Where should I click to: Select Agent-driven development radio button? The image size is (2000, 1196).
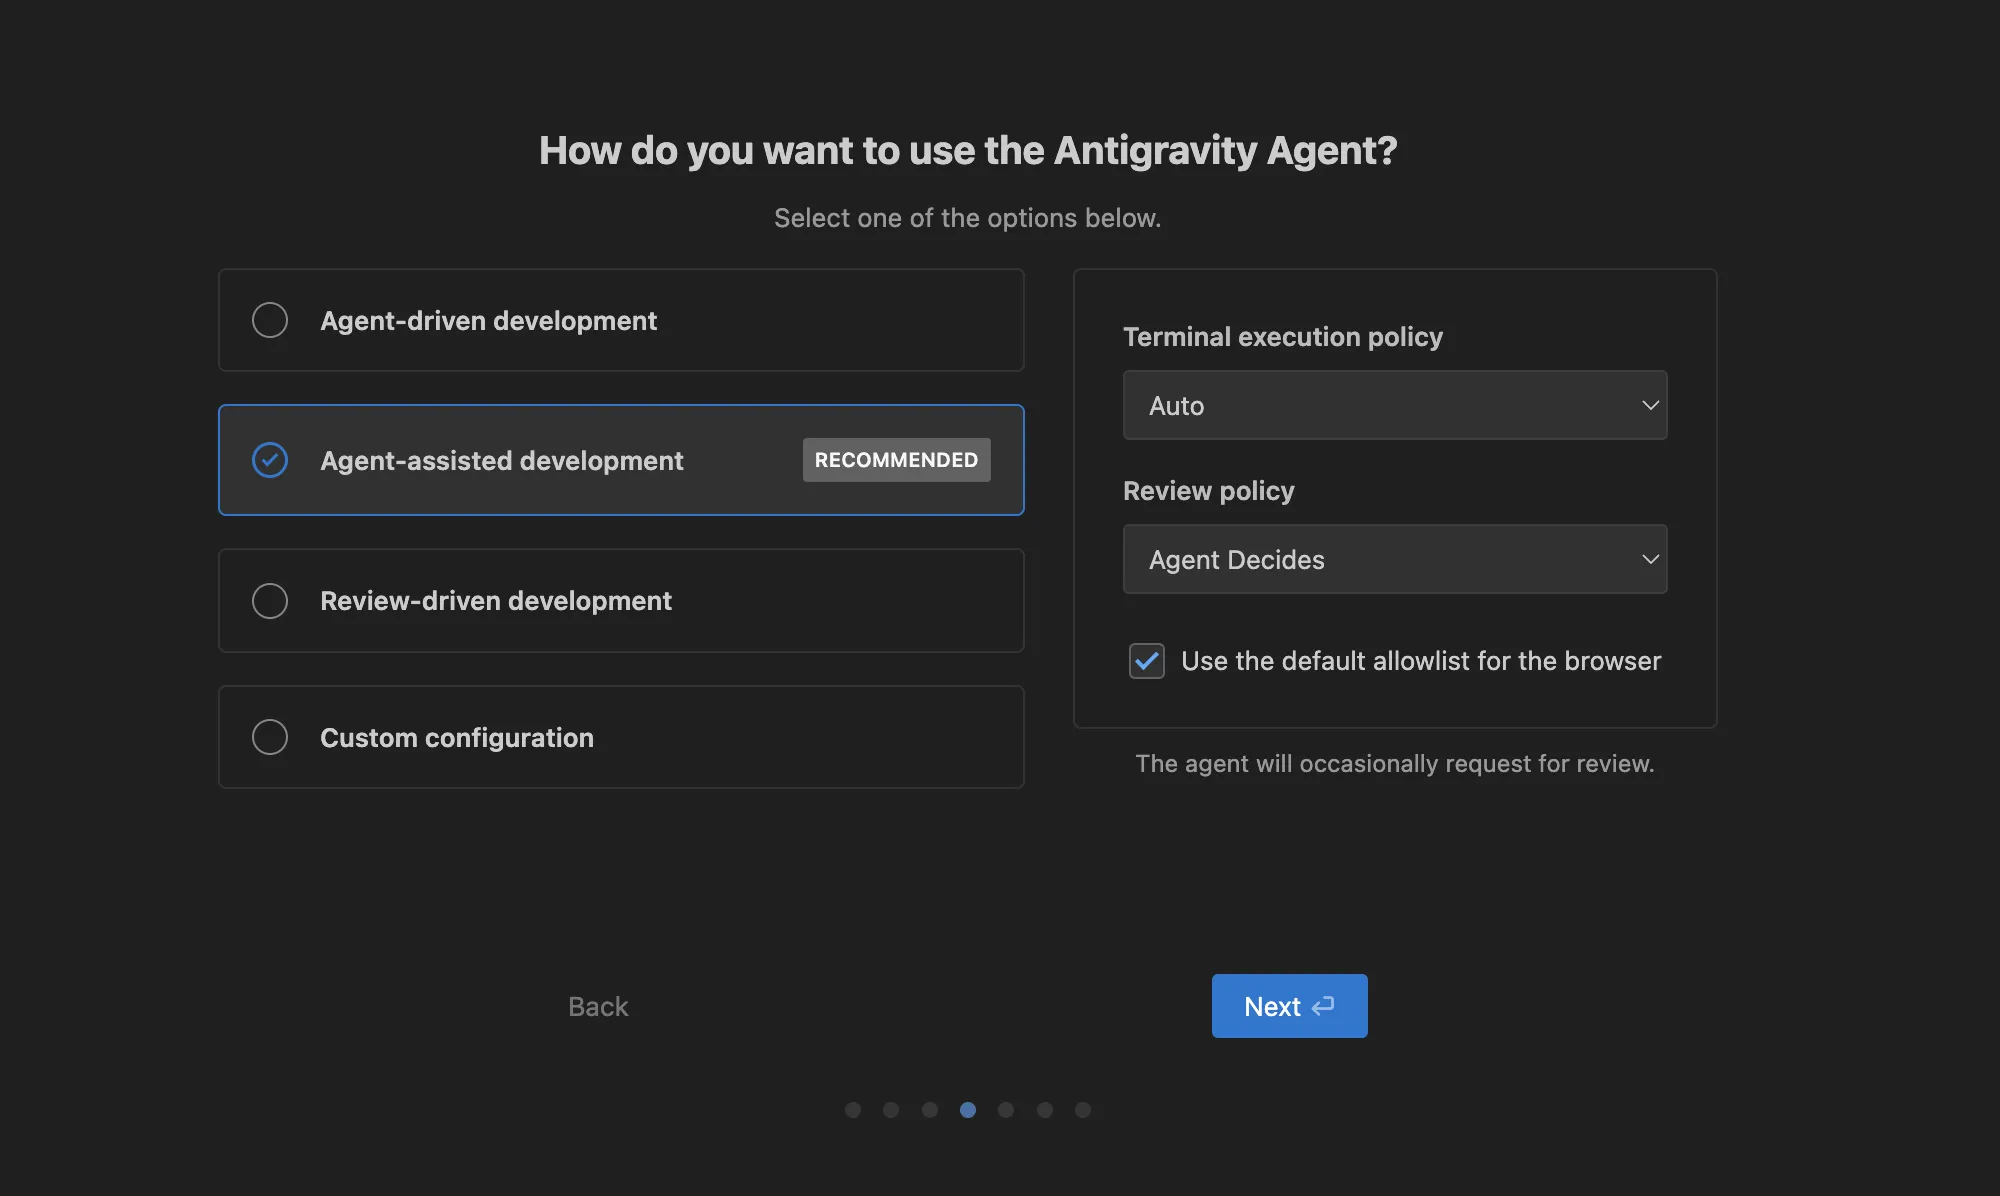[x=270, y=320]
